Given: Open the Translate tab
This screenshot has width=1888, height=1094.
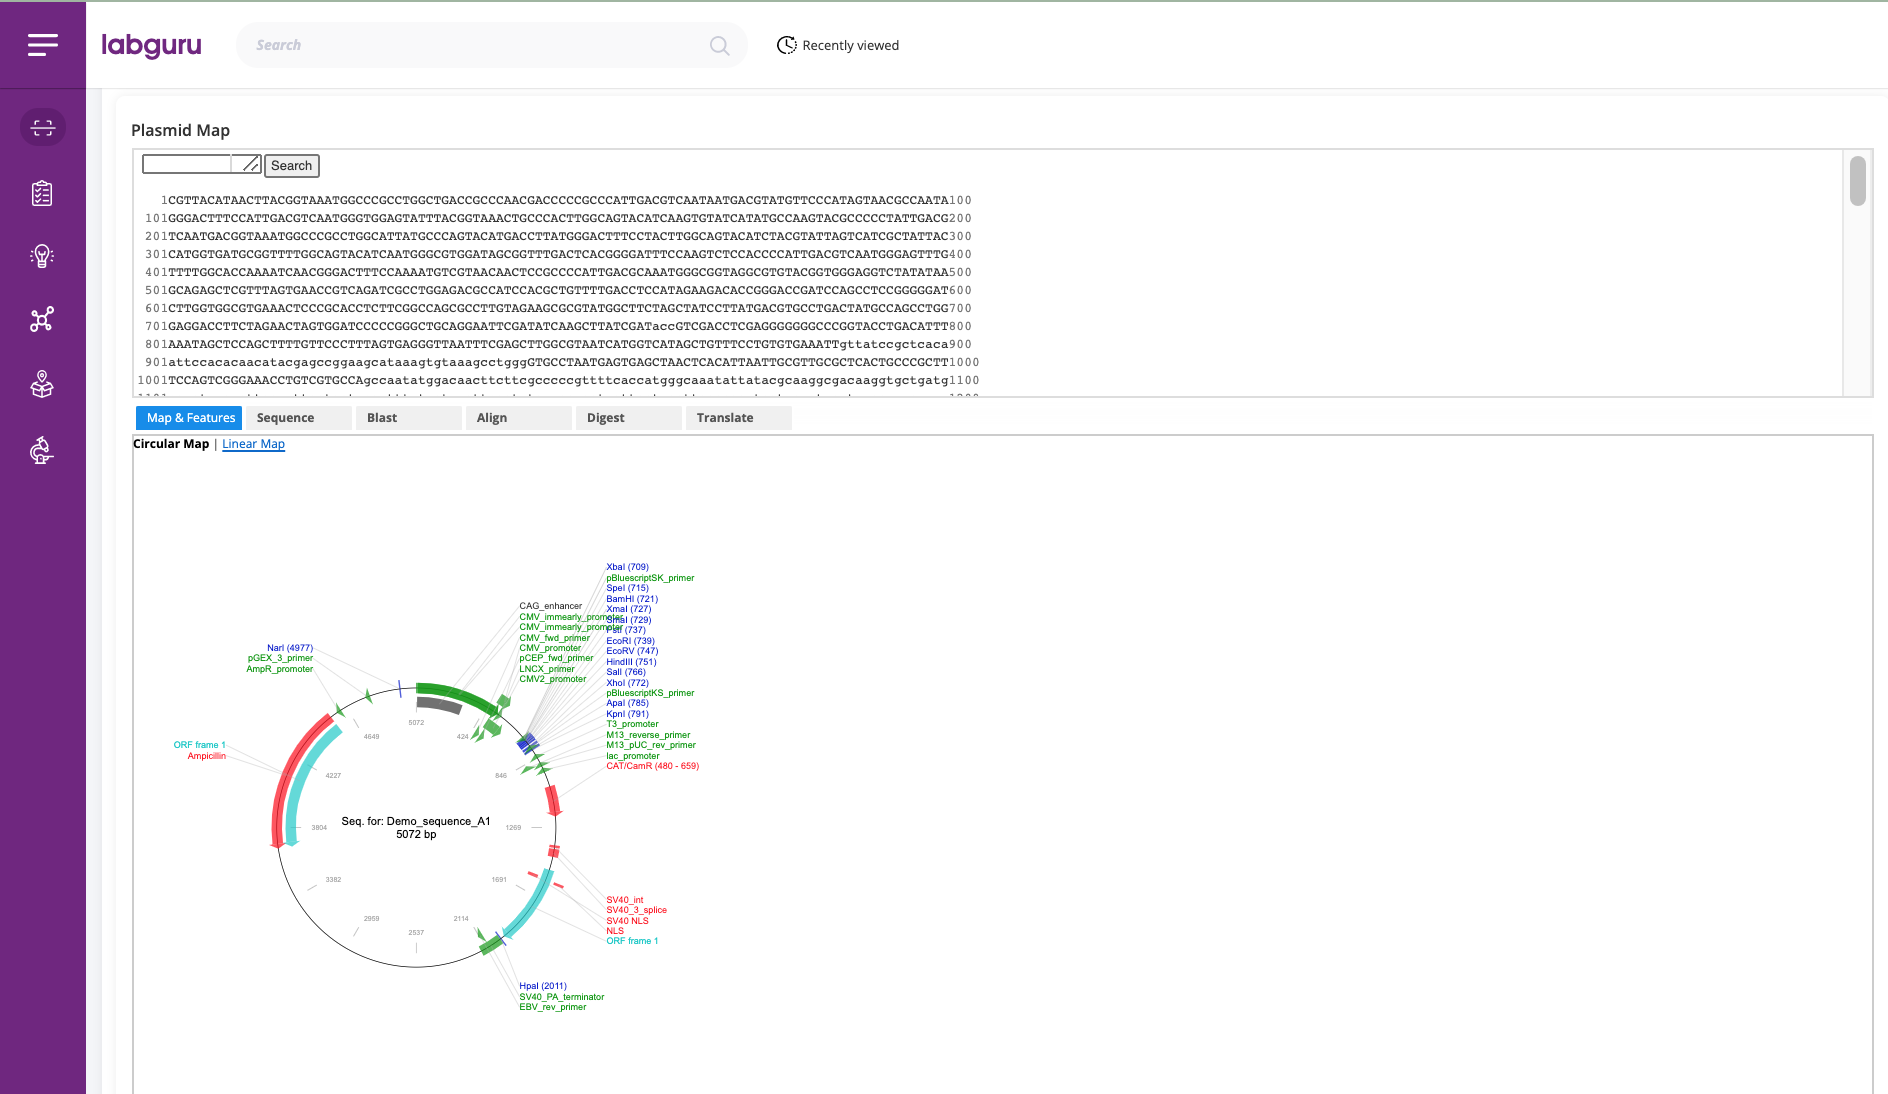Looking at the screenshot, I should pyautogui.click(x=725, y=417).
